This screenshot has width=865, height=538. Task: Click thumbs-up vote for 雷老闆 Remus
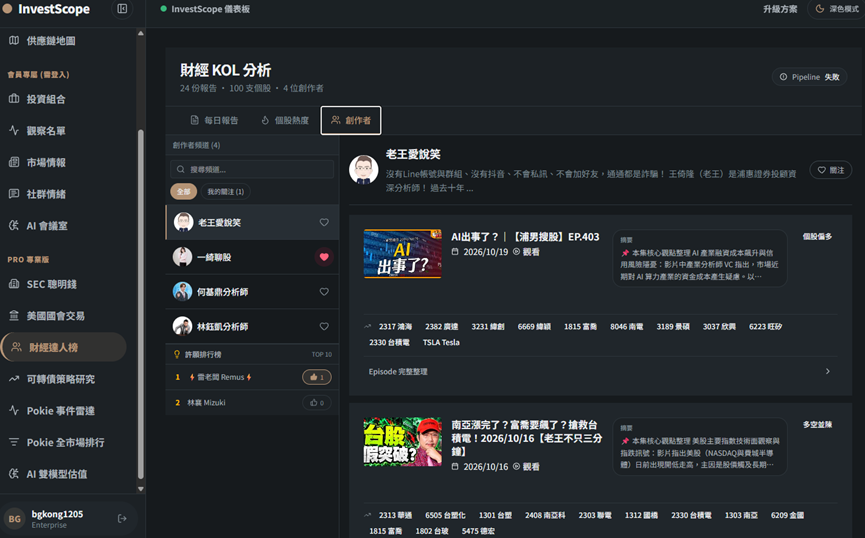tap(317, 377)
